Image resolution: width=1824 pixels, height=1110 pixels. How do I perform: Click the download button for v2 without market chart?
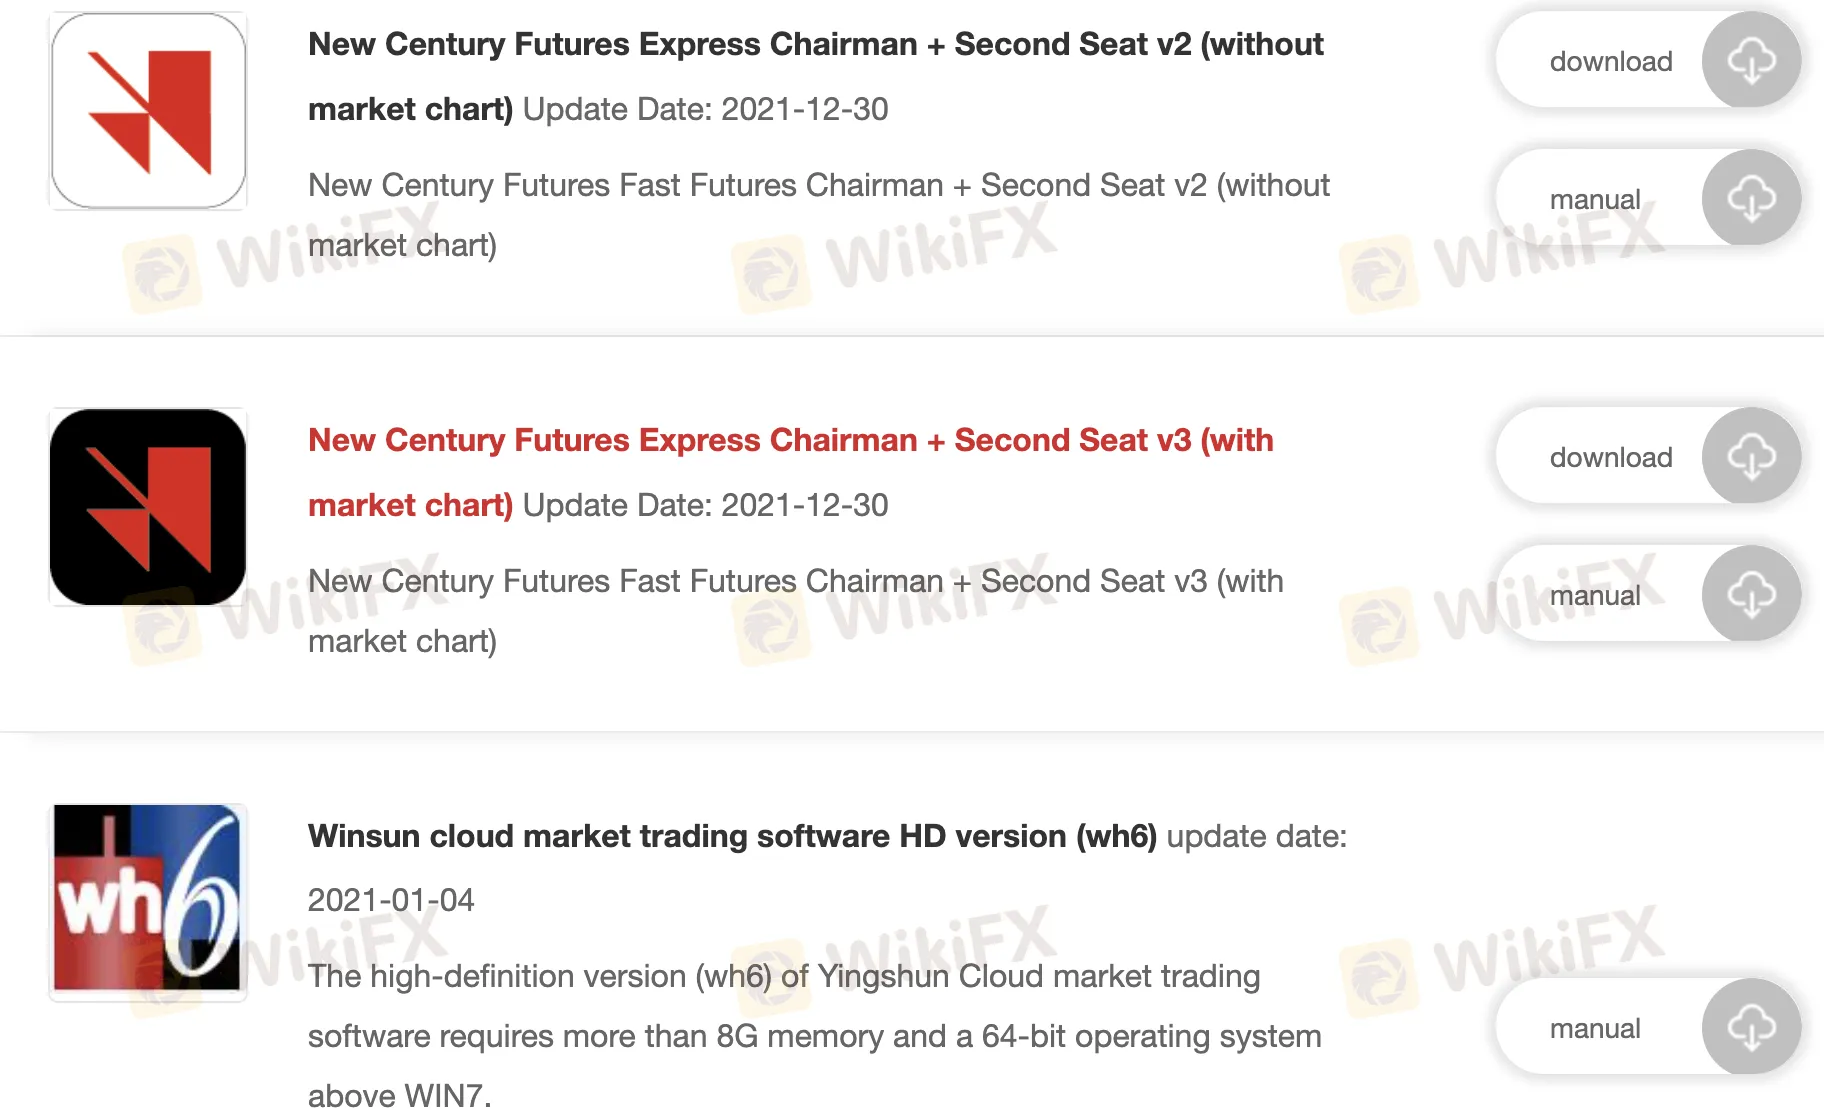[x=1610, y=60]
